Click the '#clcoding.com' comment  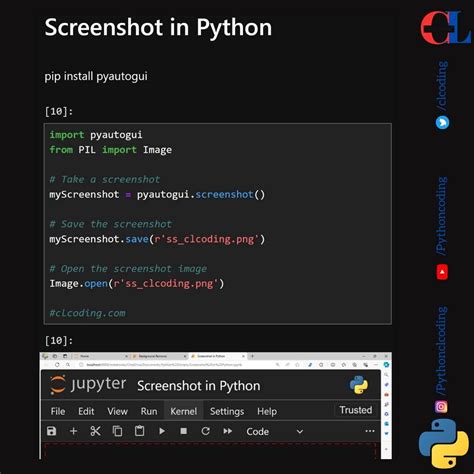click(87, 313)
